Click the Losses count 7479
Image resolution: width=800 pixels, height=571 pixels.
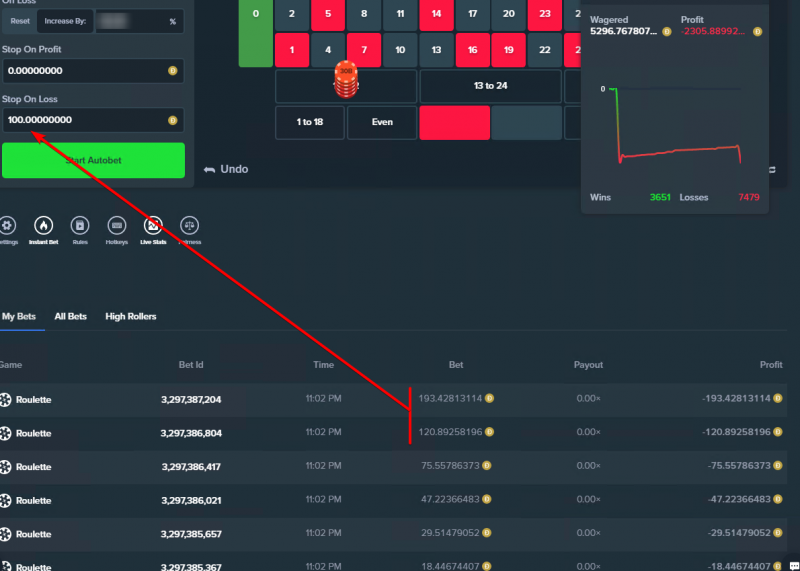point(748,197)
